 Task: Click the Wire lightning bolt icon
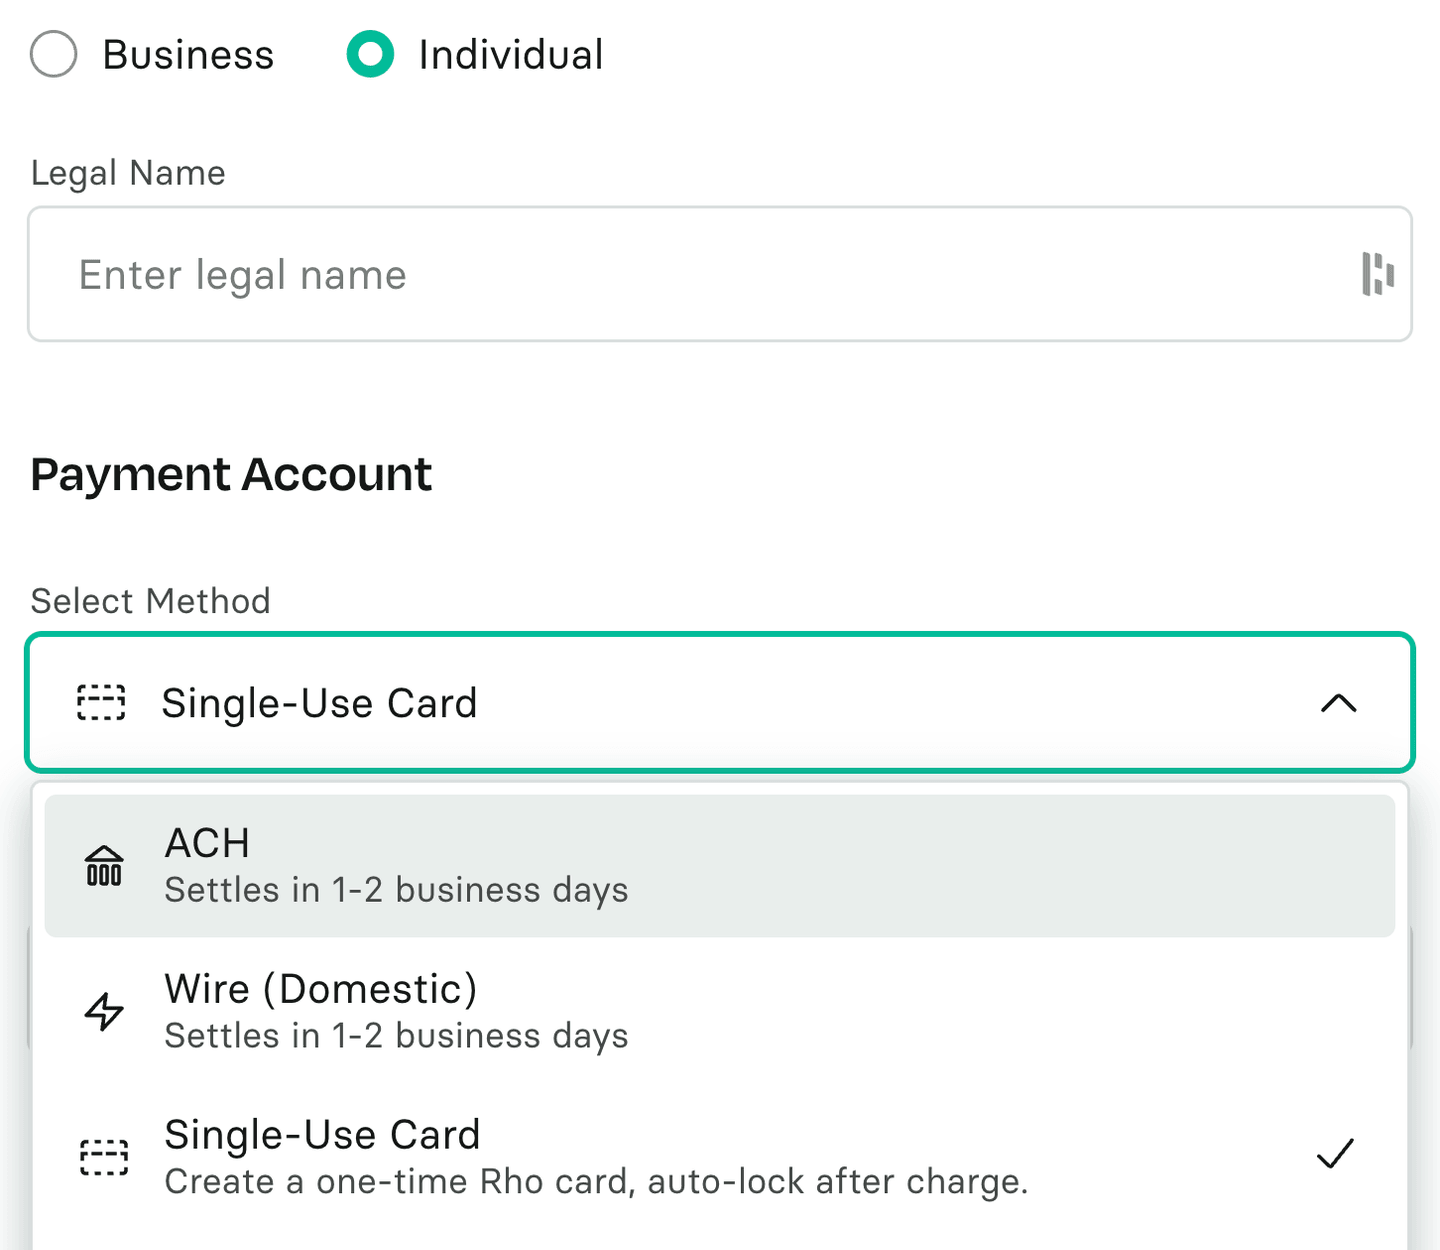click(x=104, y=1012)
